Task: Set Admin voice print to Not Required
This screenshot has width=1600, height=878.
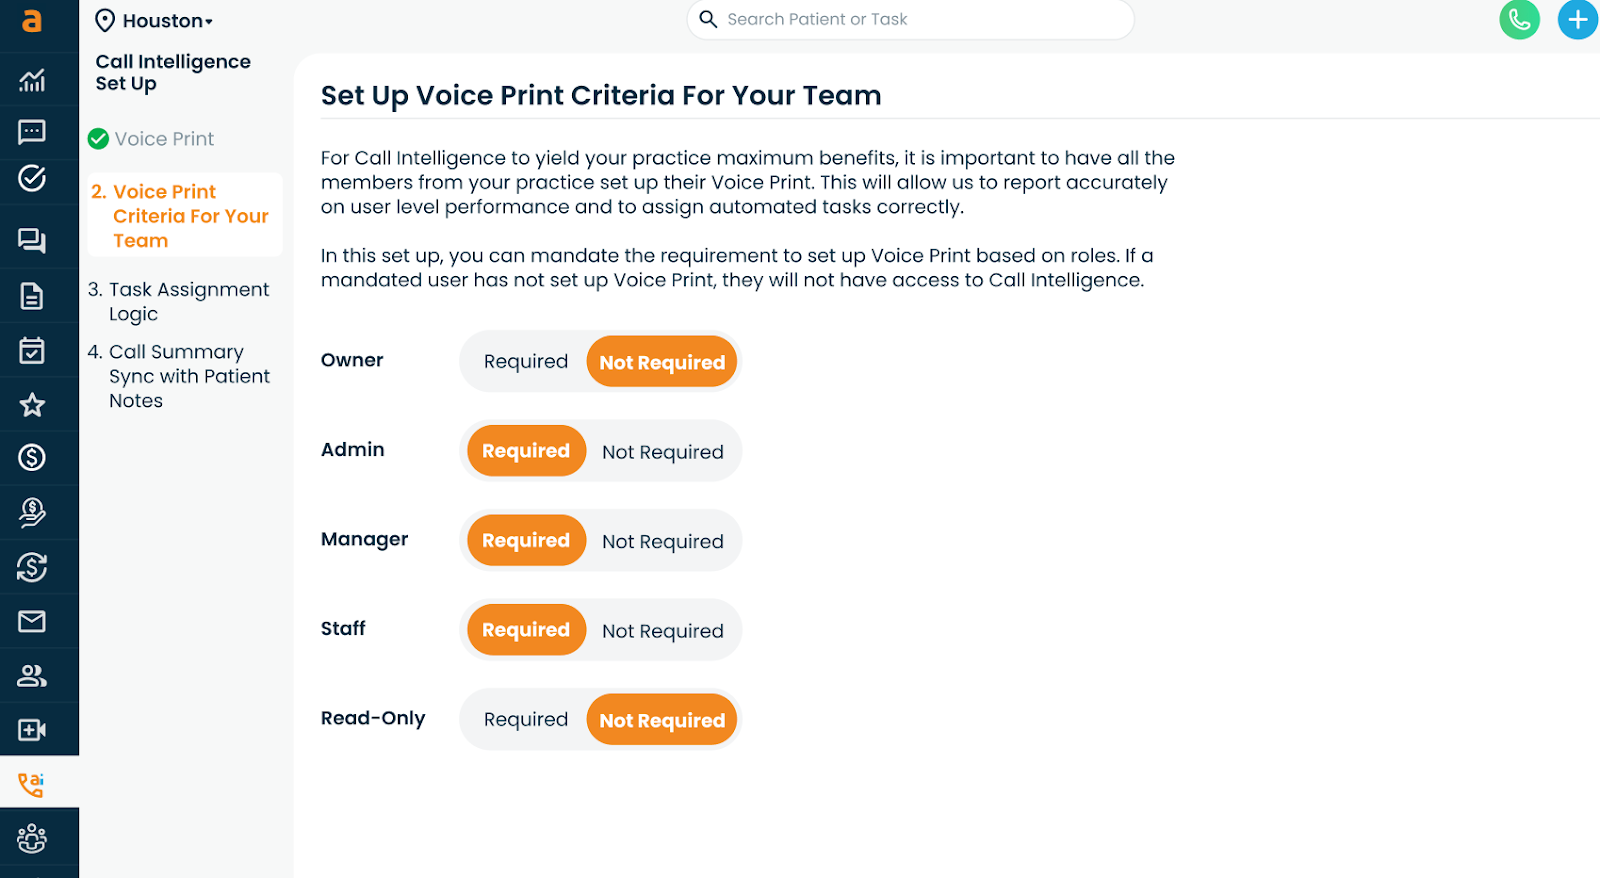Action: click(662, 452)
